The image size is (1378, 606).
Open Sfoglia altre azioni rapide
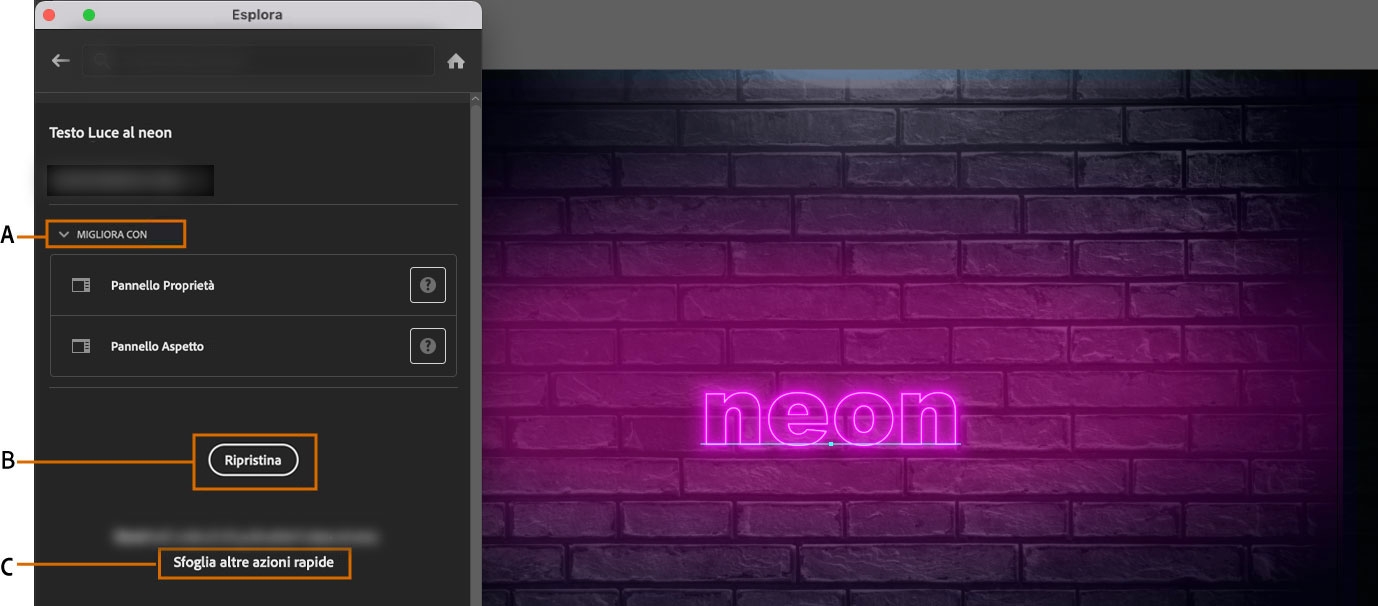point(253,563)
